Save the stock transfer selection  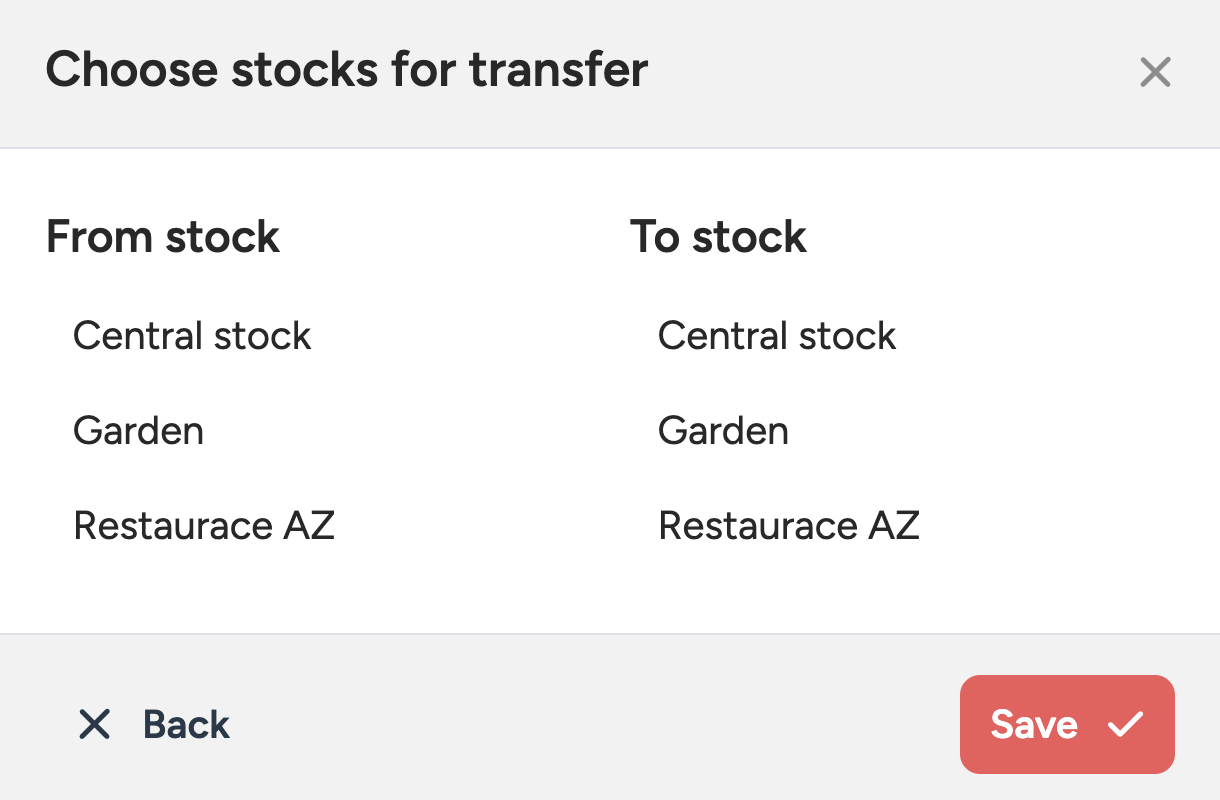pyautogui.click(x=1066, y=724)
